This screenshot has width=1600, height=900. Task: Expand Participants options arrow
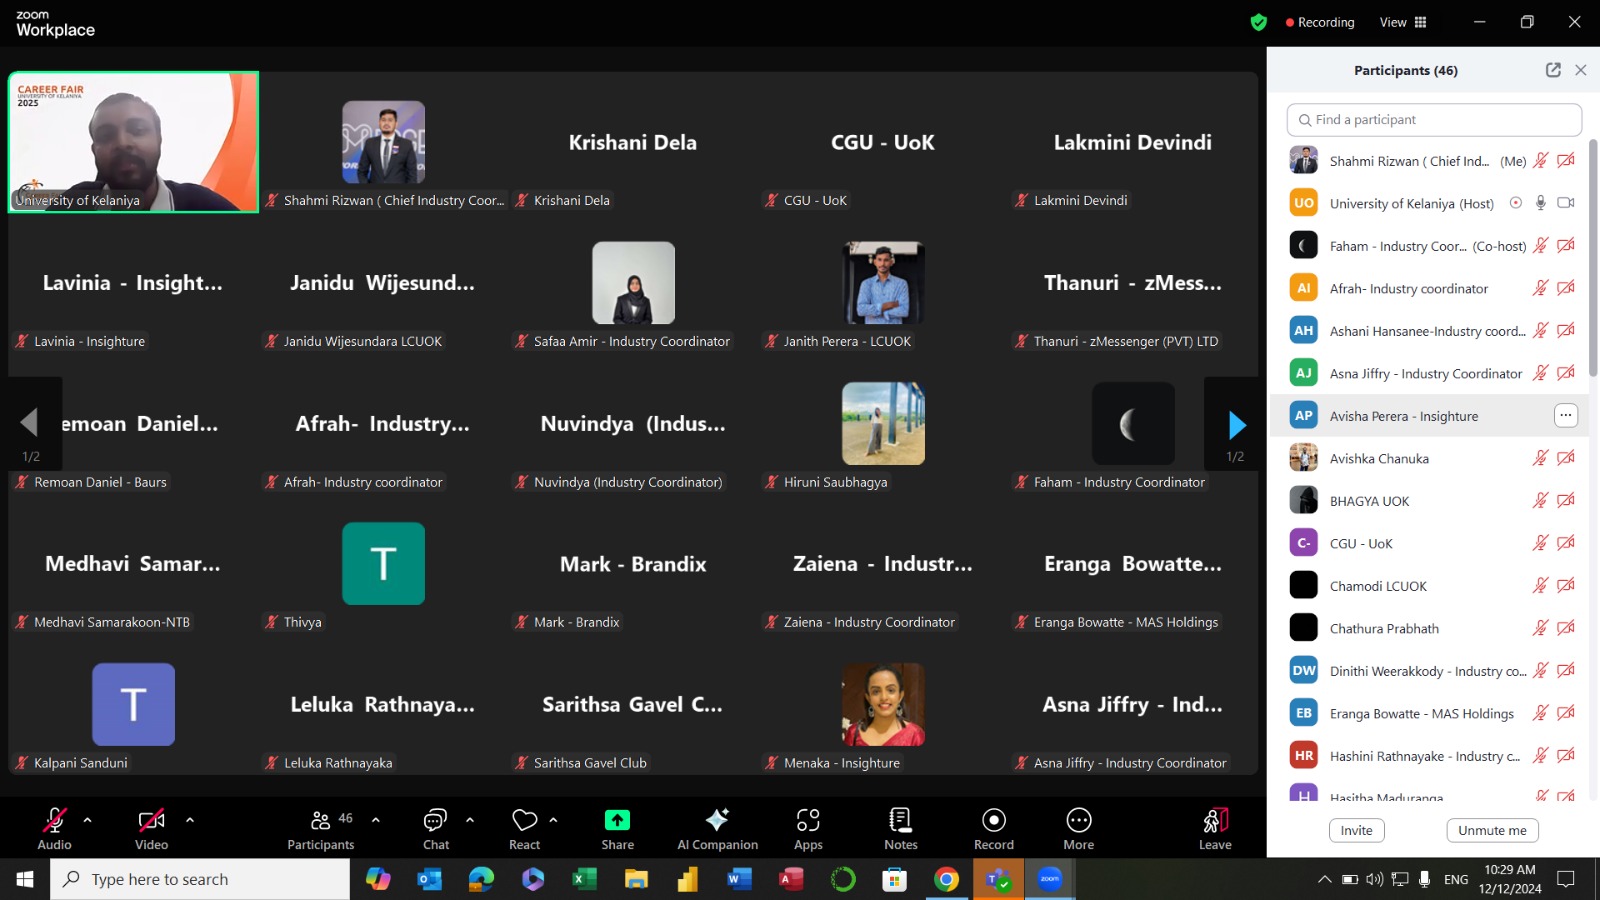[375, 820]
